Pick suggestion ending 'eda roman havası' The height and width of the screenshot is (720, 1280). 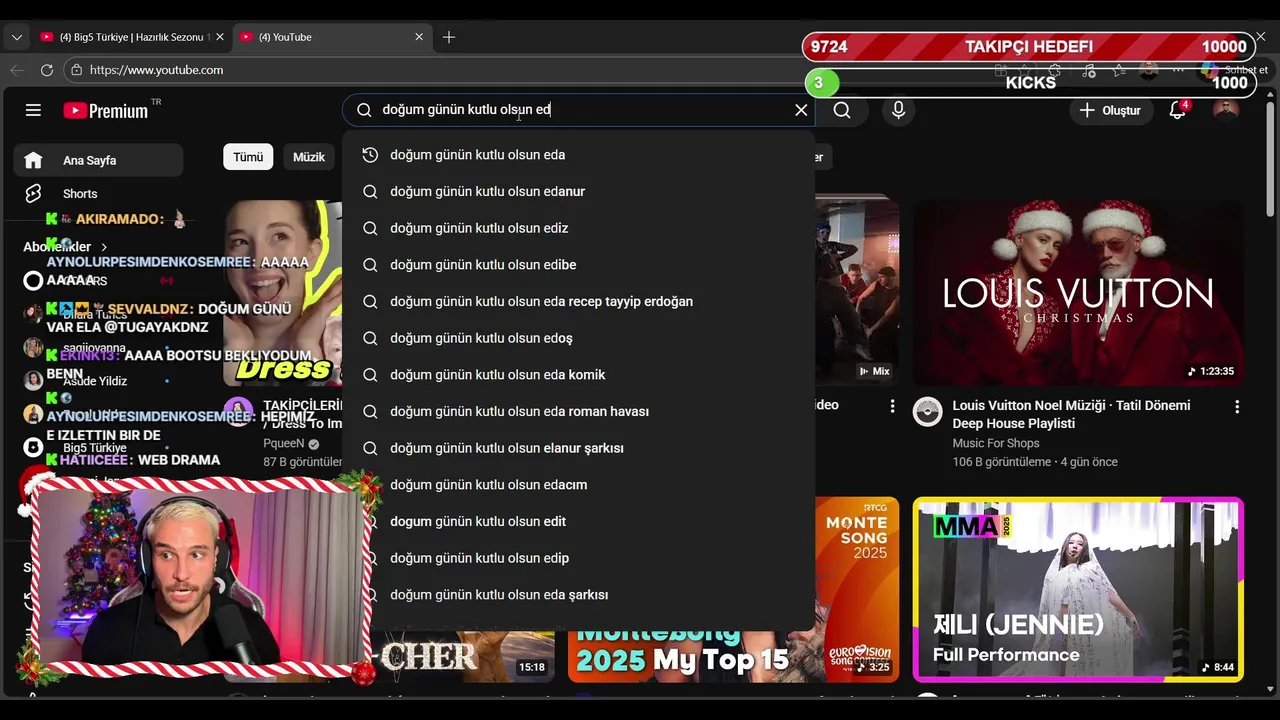[x=579, y=411]
